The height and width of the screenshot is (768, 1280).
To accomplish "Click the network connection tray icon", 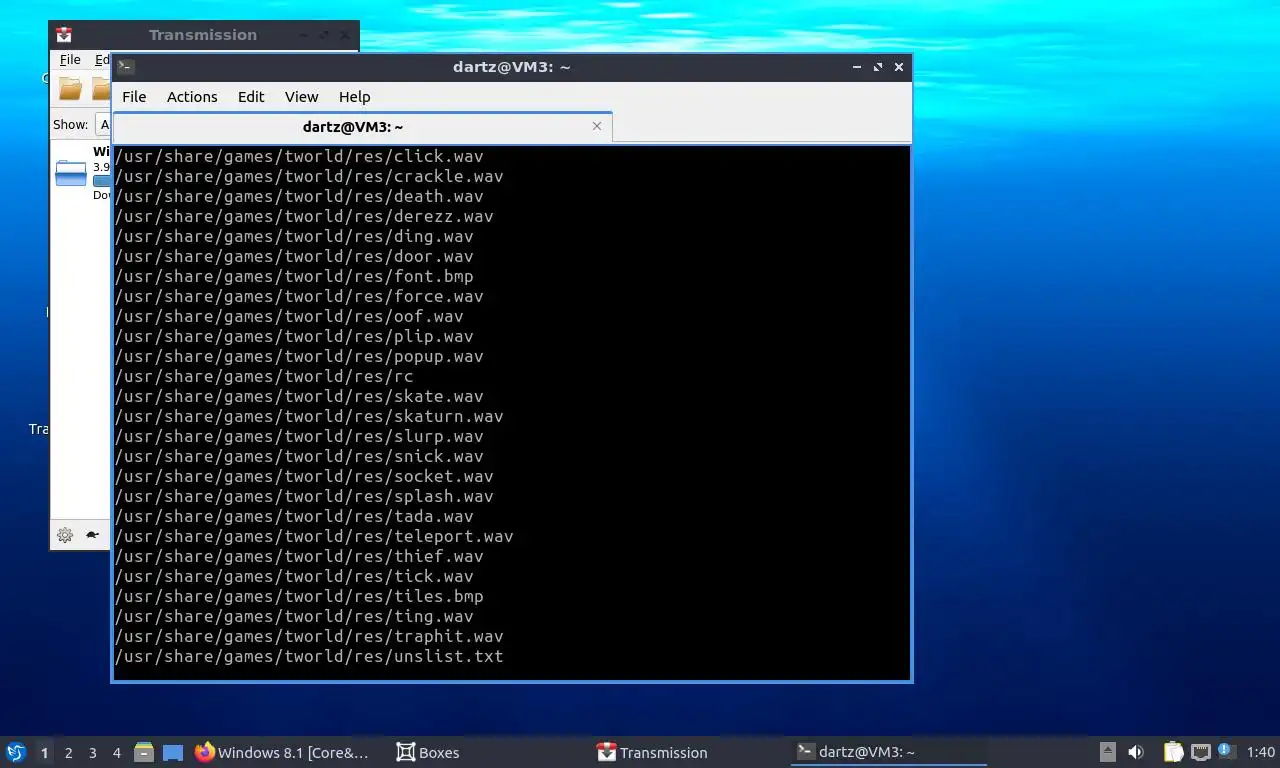I will (x=1200, y=752).
